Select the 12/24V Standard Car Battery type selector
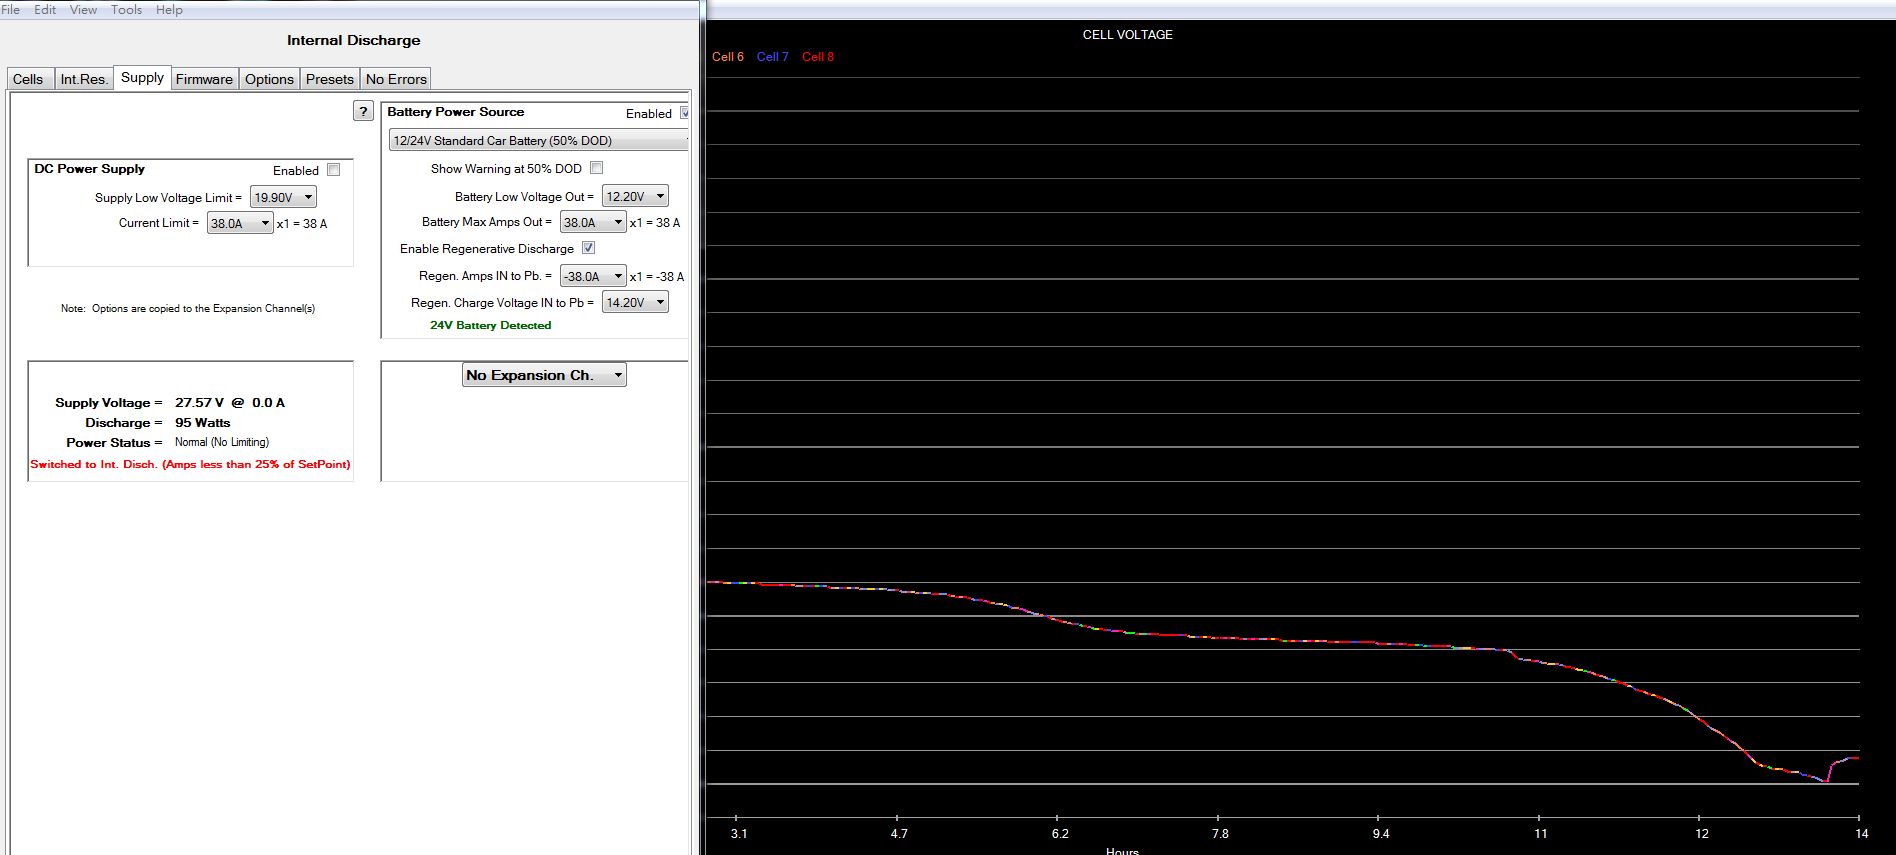The image size is (1896, 855). coord(537,141)
